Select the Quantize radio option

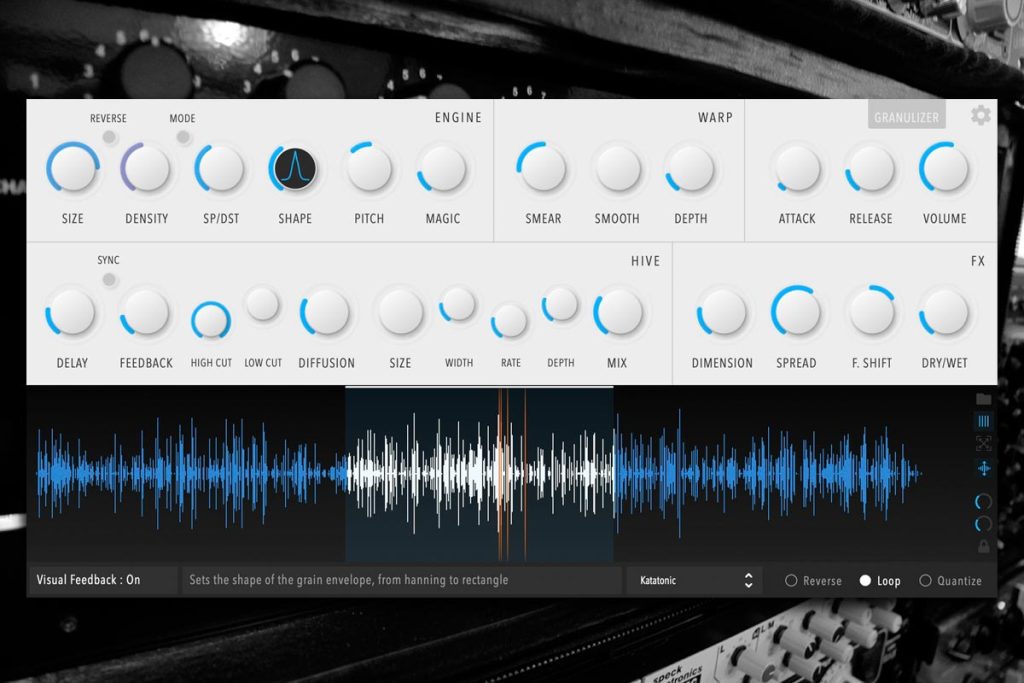[950, 580]
